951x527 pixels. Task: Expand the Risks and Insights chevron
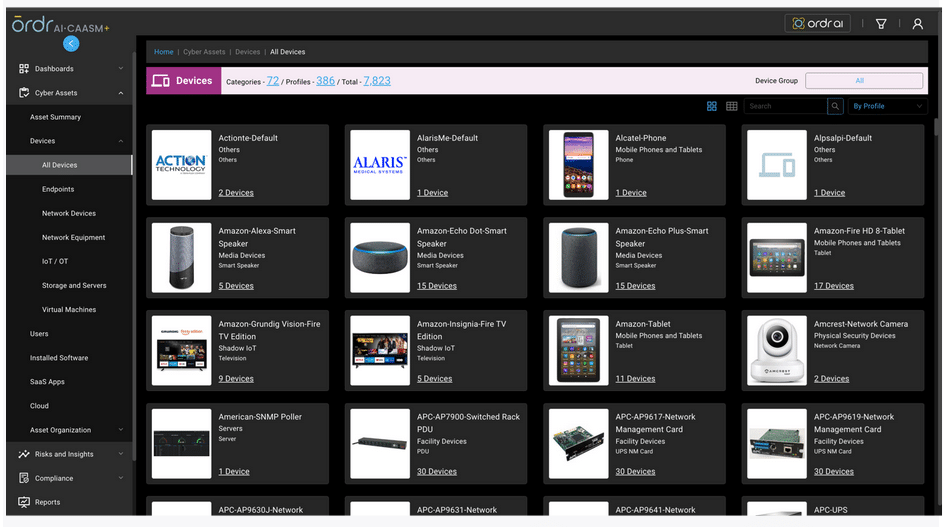point(121,454)
